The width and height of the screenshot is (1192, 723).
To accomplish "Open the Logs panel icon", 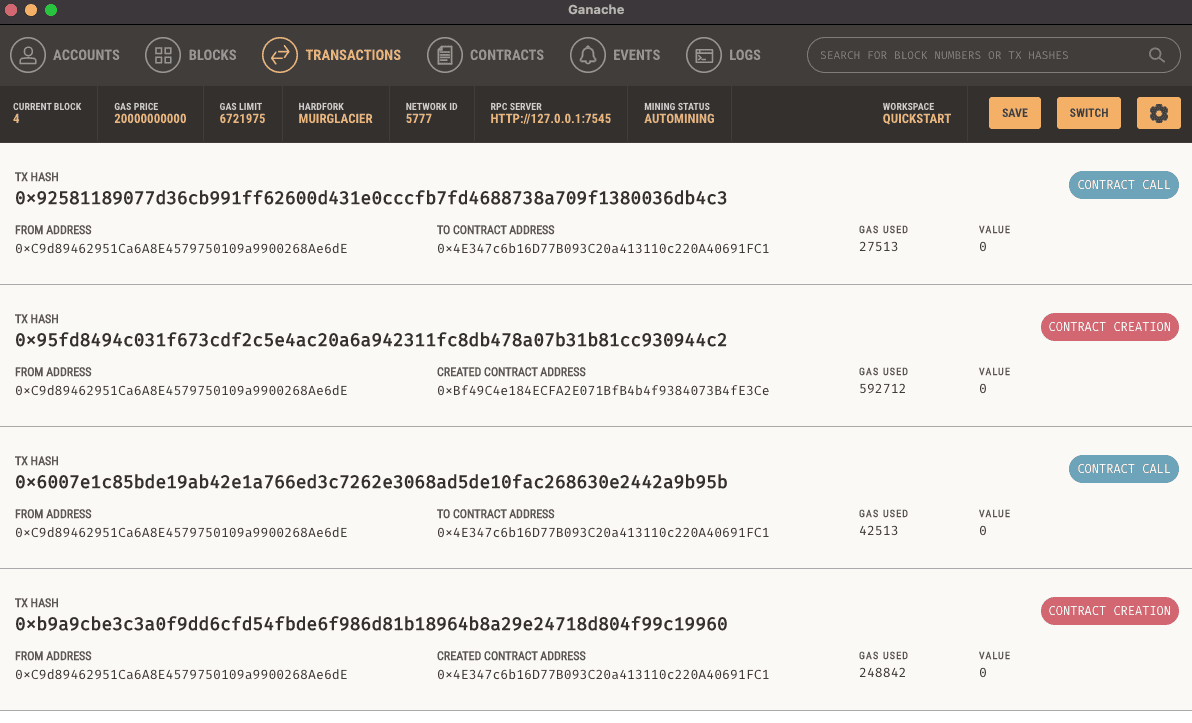I will 702,55.
